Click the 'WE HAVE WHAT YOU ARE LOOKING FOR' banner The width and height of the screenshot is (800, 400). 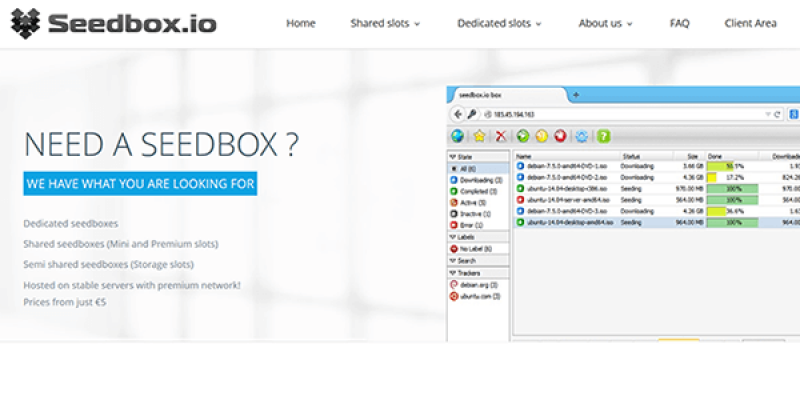[140, 184]
